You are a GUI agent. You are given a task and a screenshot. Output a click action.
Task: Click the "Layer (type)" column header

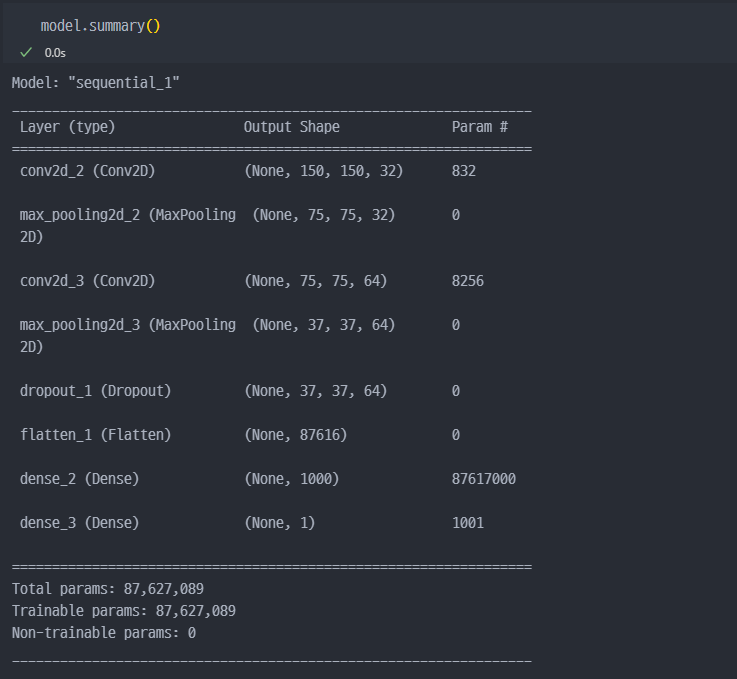[x=67, y=127]
